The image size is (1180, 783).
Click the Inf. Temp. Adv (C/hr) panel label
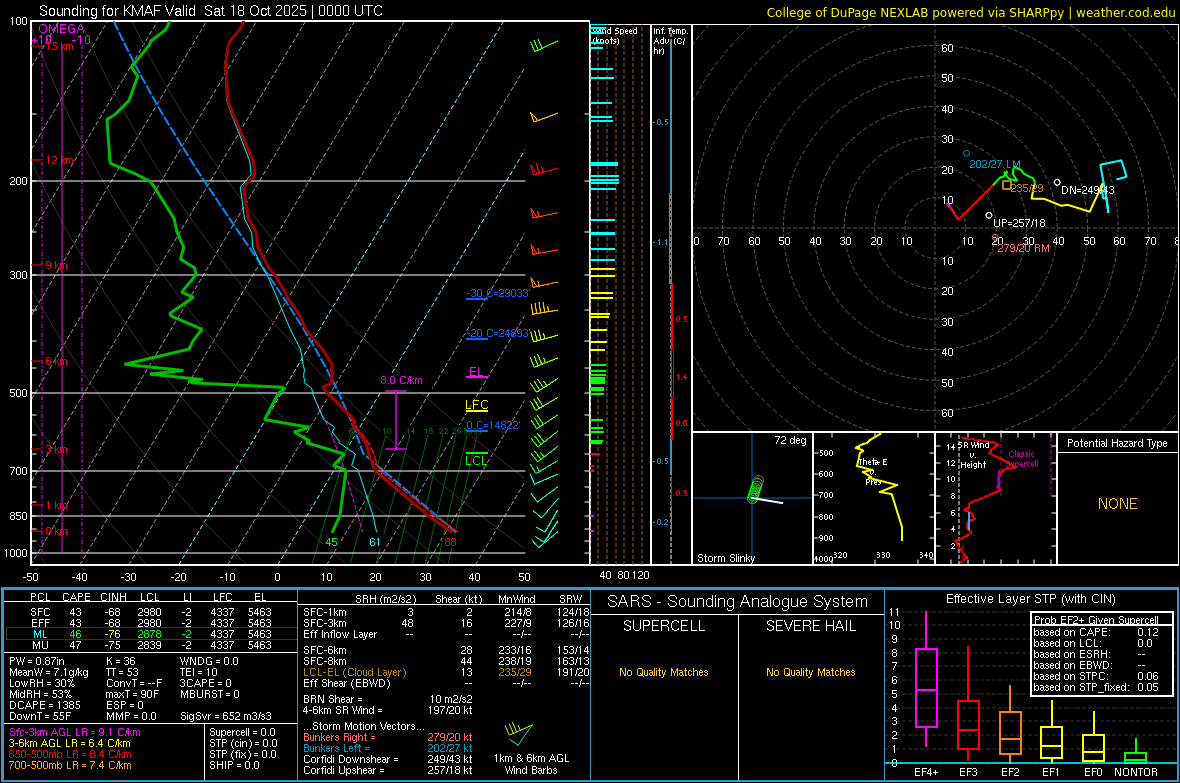(x=670, y=41)
